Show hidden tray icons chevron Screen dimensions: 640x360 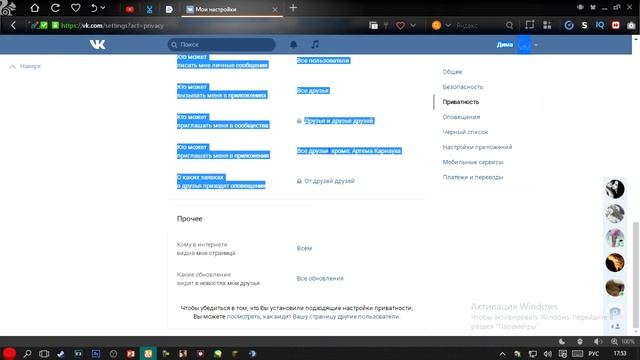coord(502,354)
